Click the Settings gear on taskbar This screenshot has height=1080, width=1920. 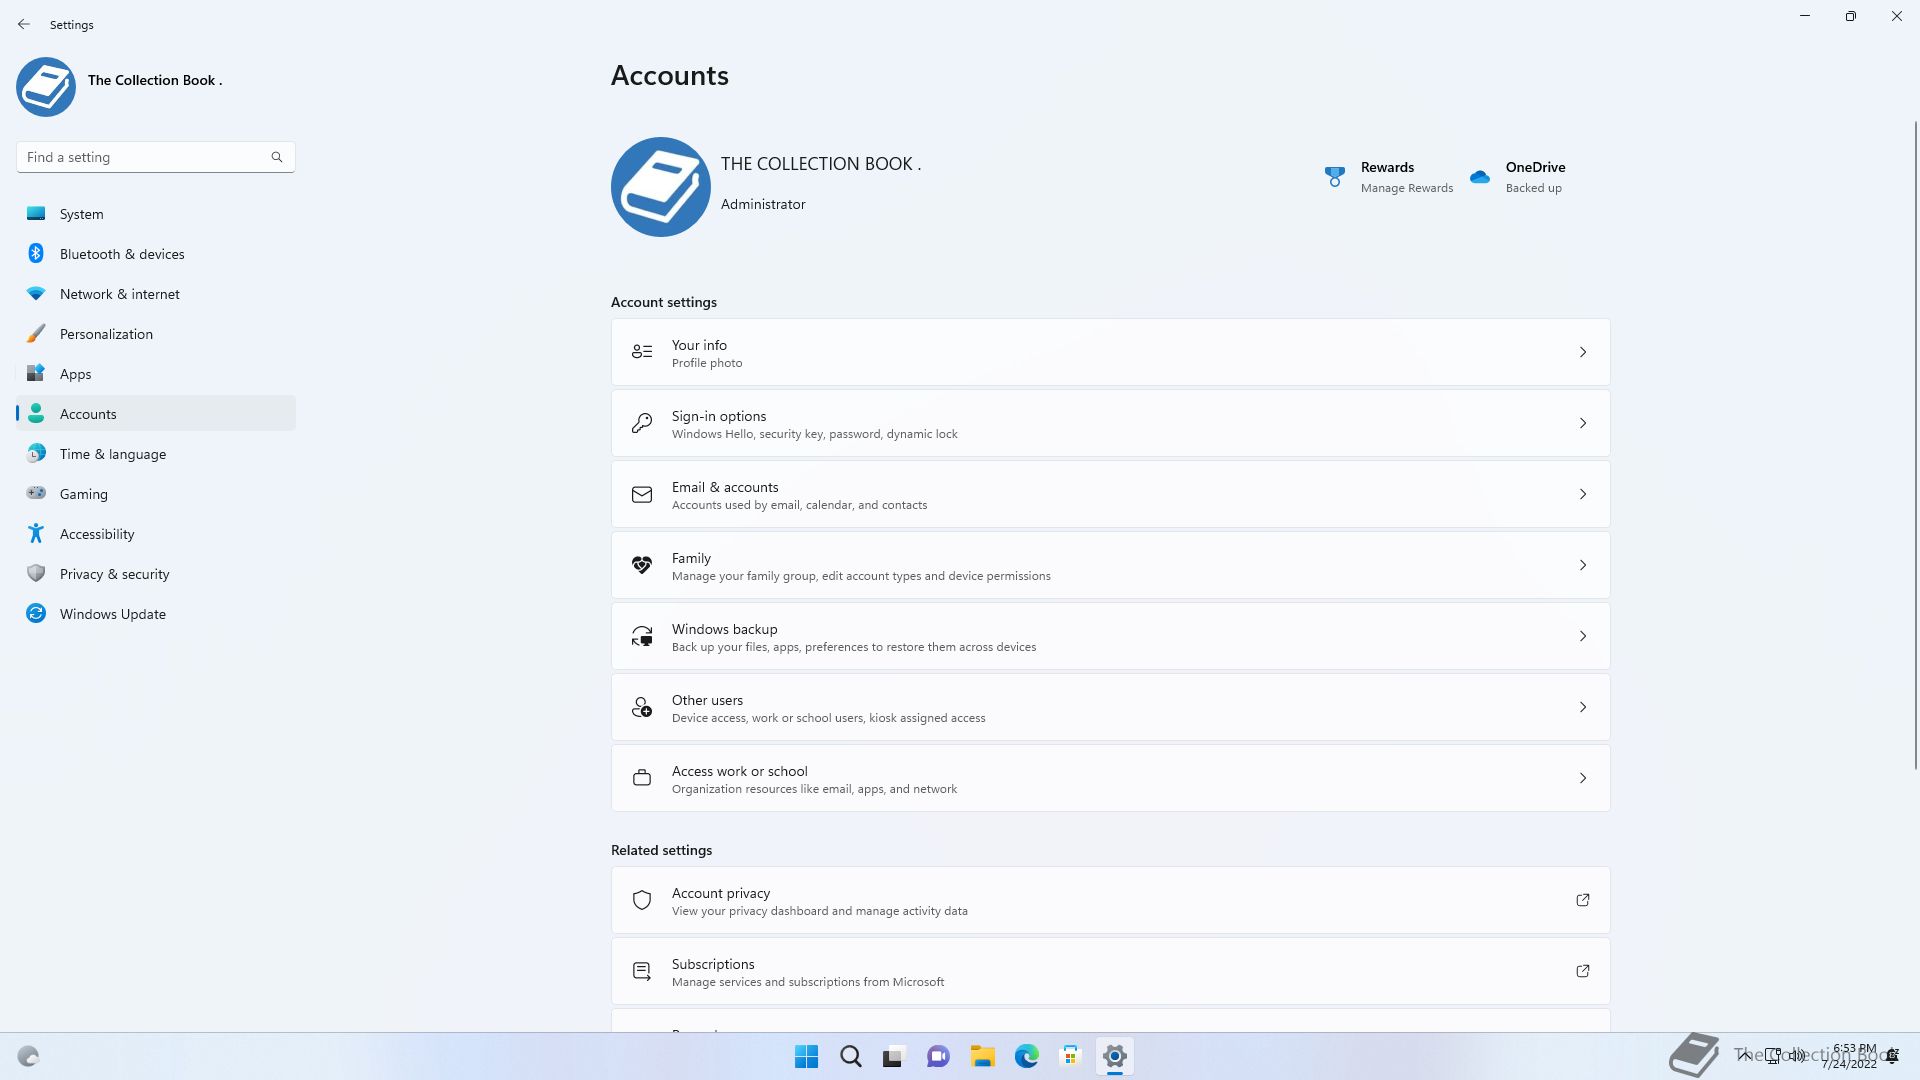point(1114,1056)
